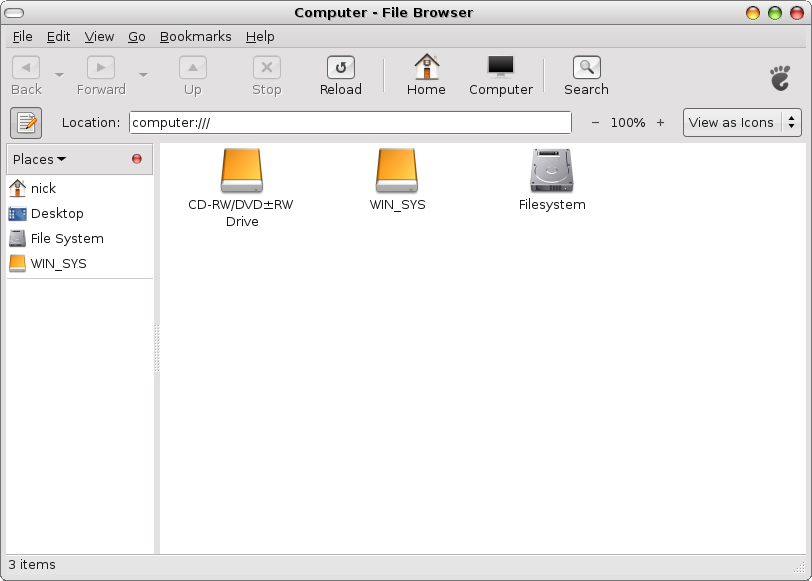Click the Forward arrow toolbar icon
This screenshot has height=581, width=812.
coord(101,68)
